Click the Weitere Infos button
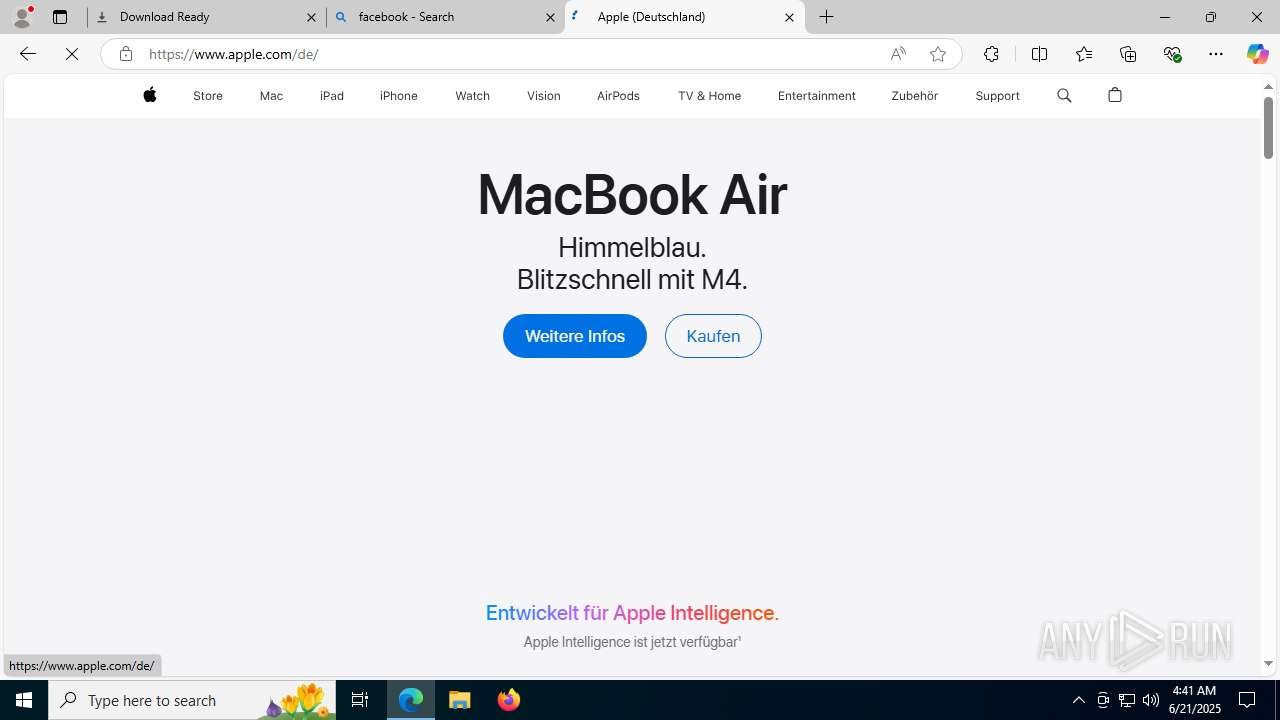The width and height of the screenshot is (1280, 720). pyautogui.click(x=575, y=336)
